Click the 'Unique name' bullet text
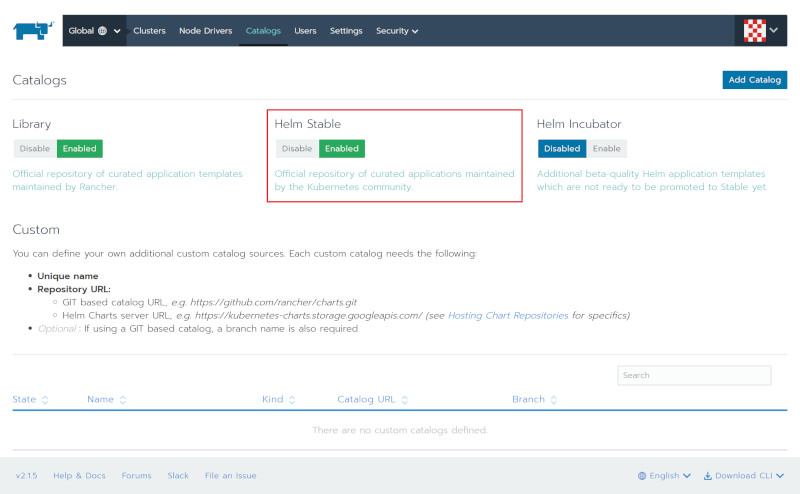The width and height of the screenshot is (800, 494). pyautogui.click(x=68, y=276)
